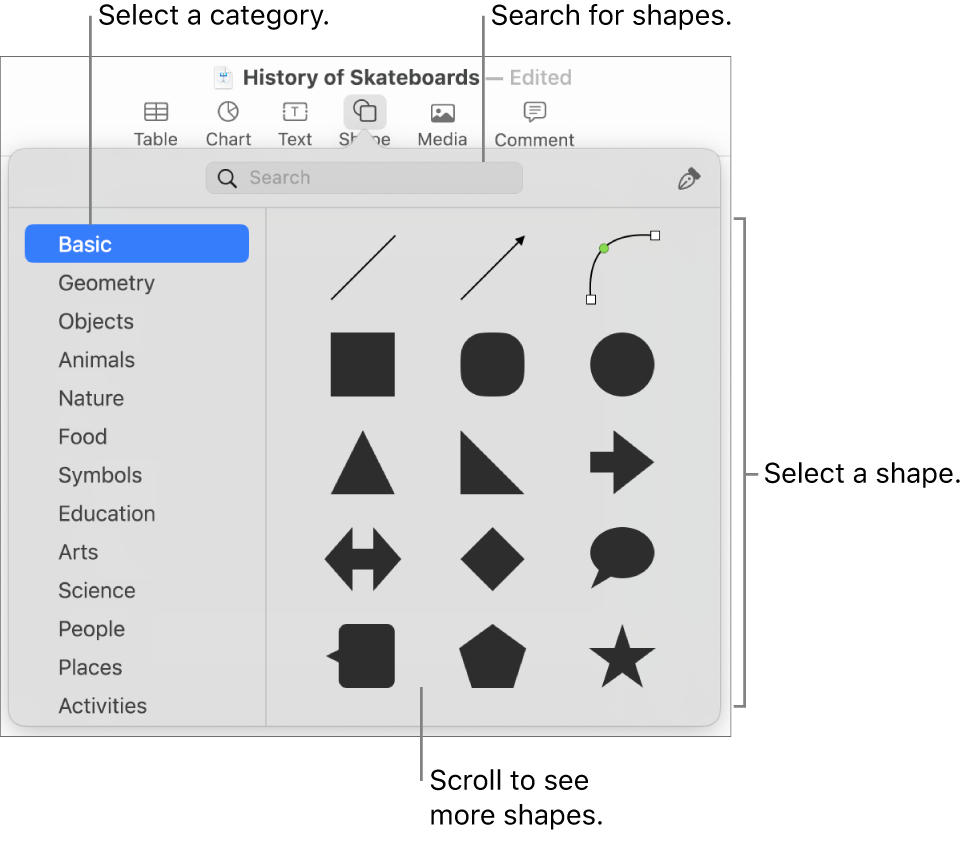
Task: Insert the speech bubble shape
Action: (x=622, y=557)
